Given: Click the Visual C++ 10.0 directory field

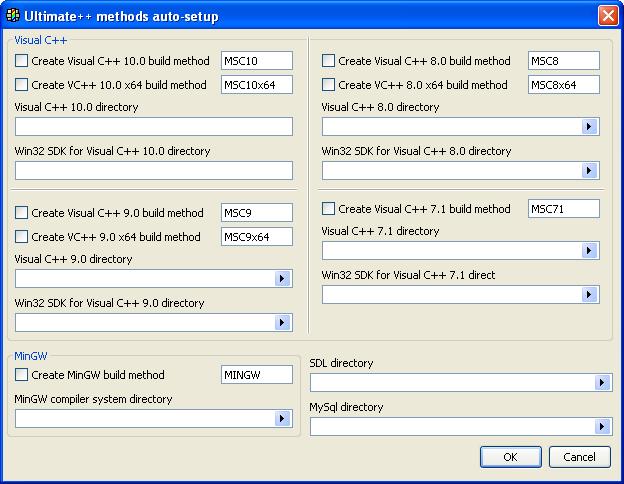Looking at the screenshot, I should 153,127.
